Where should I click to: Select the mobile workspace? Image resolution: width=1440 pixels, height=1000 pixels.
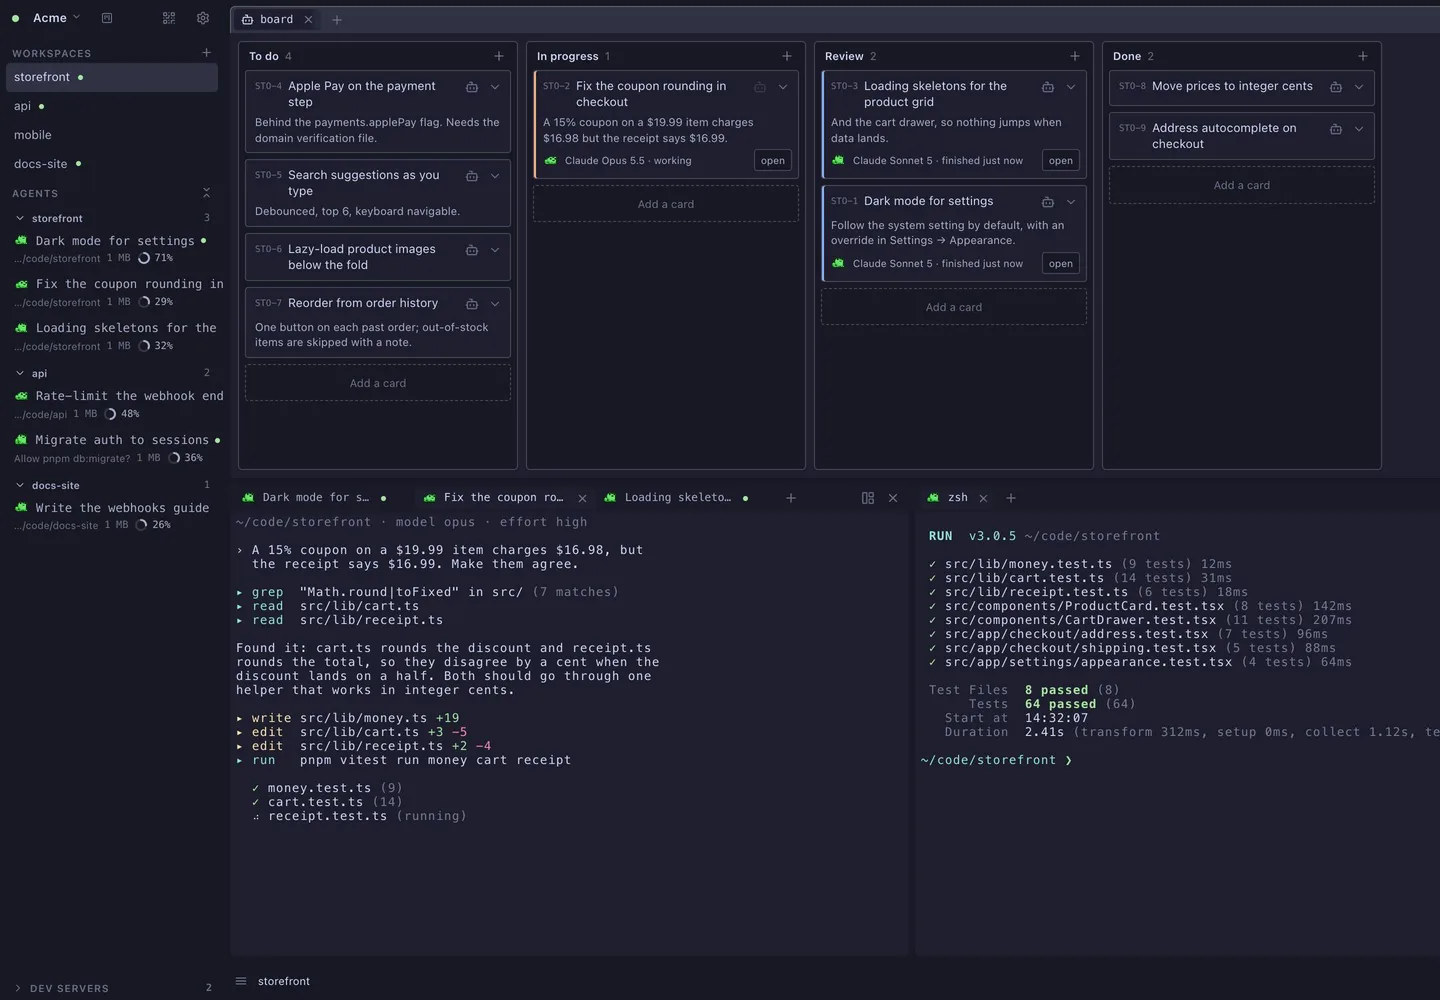pyautogui.click(x=112, y=135)
